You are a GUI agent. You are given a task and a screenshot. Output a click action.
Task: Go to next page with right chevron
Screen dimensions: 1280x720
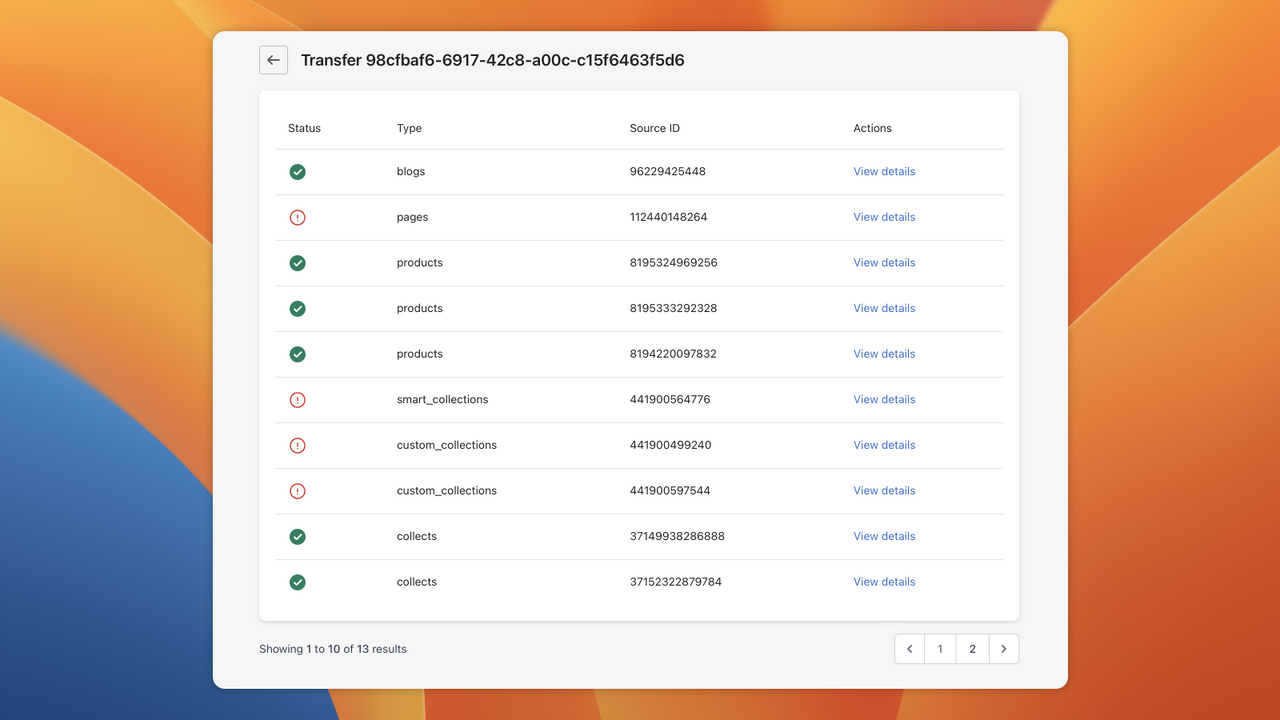click(1004, 649)
